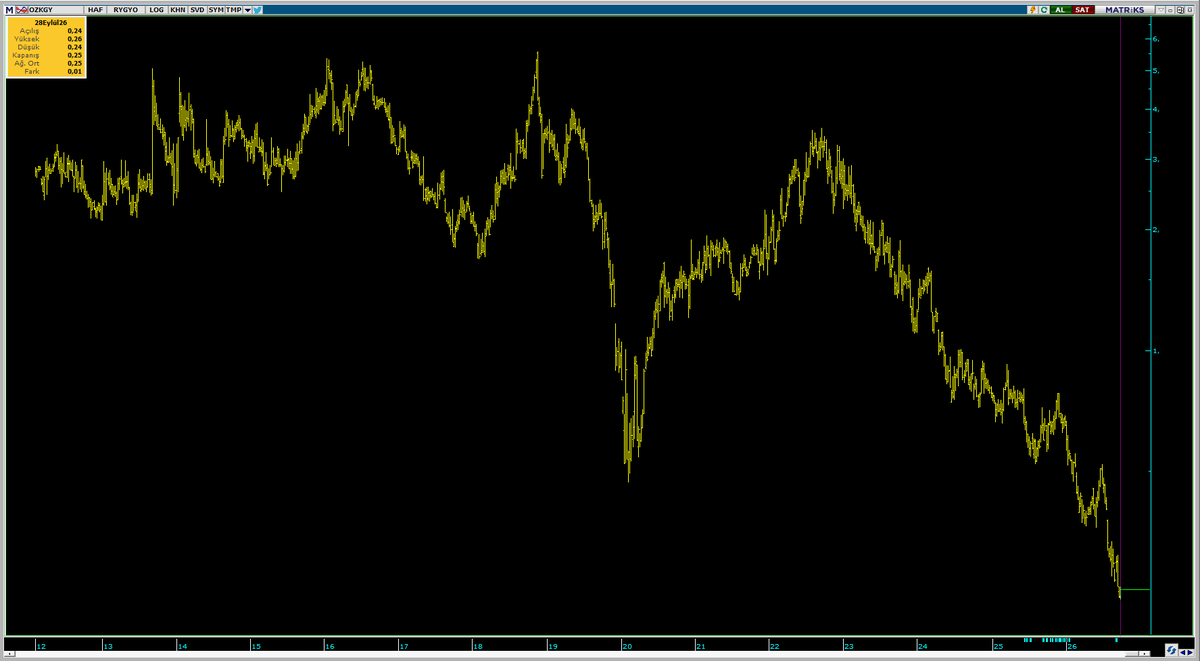
Task: Click the MATRiKS logo button
Action: [1124, 9]
